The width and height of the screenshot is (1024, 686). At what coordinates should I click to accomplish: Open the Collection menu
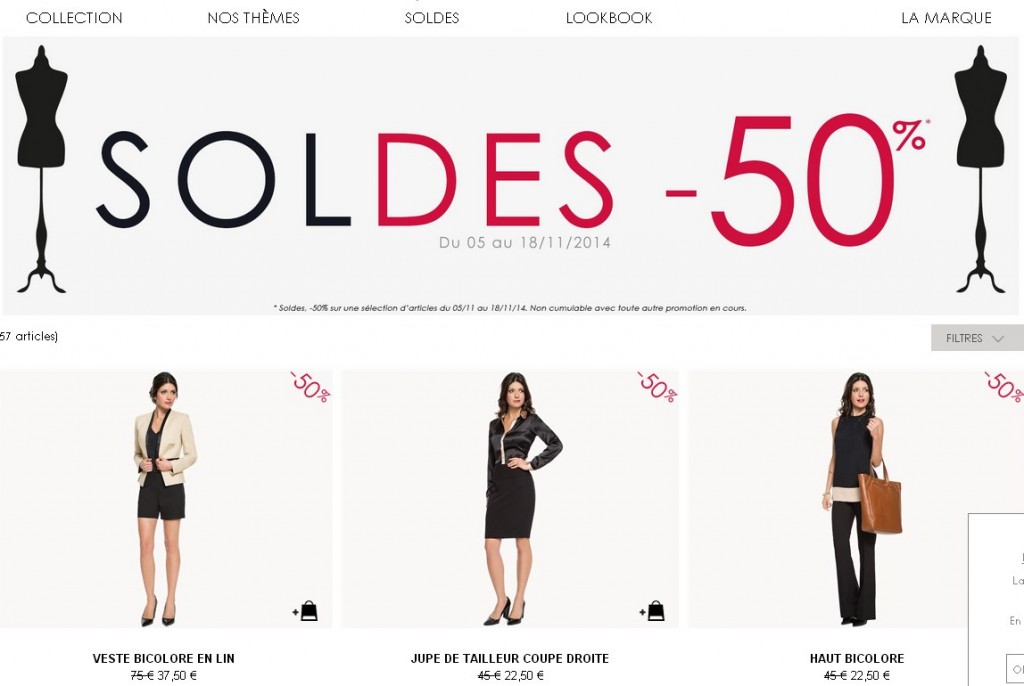coord(74,18)
